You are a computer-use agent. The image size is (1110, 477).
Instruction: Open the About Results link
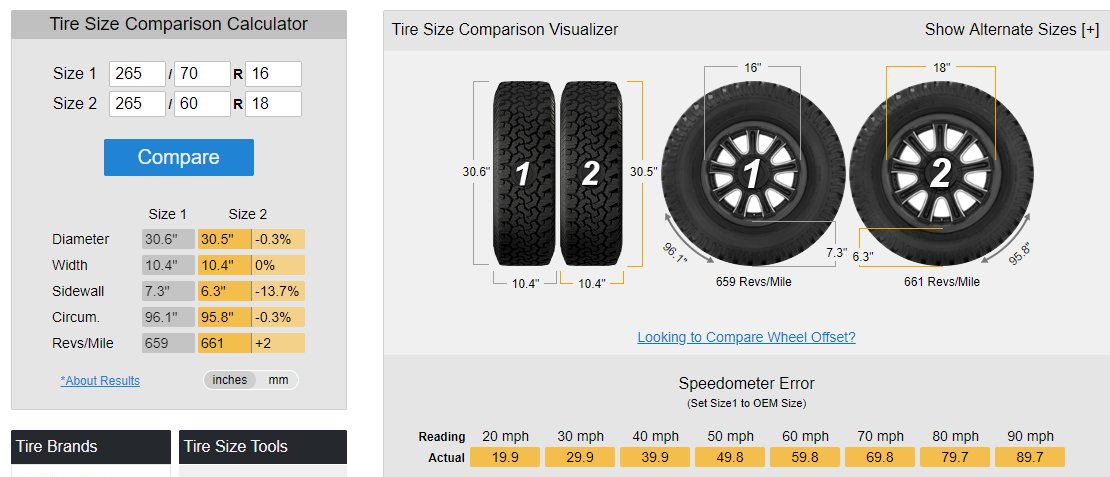pyautogui.click(x=100, y=381)
